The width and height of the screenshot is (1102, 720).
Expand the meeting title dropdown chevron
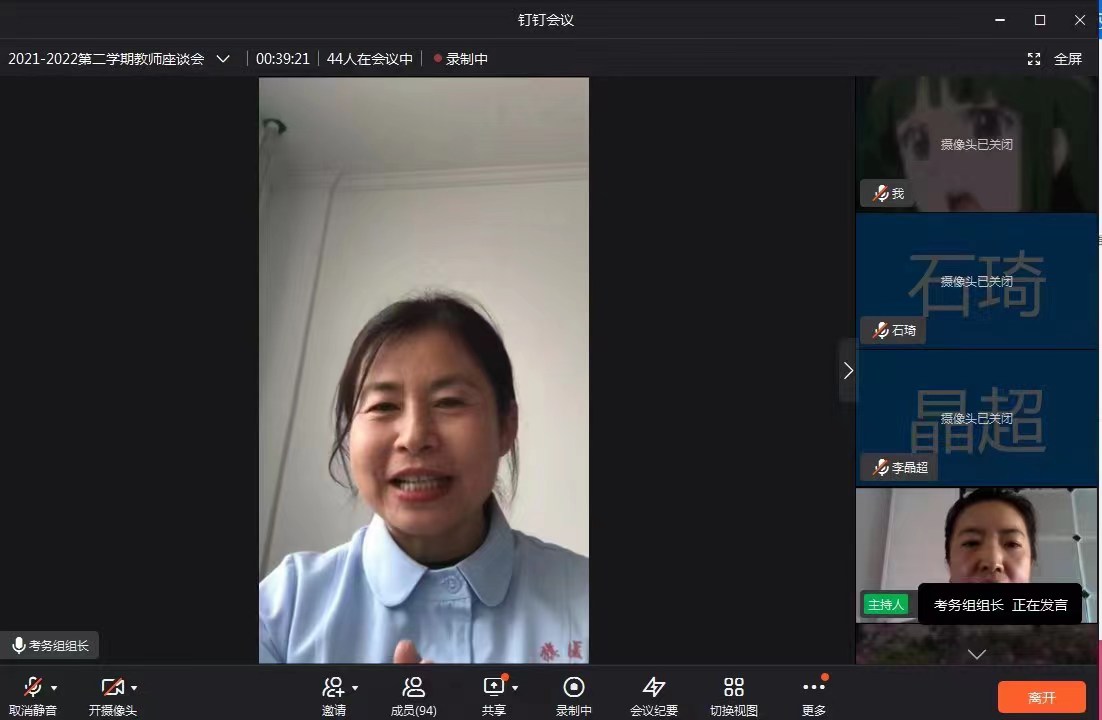pyautogui.click(x=223, y=59)
